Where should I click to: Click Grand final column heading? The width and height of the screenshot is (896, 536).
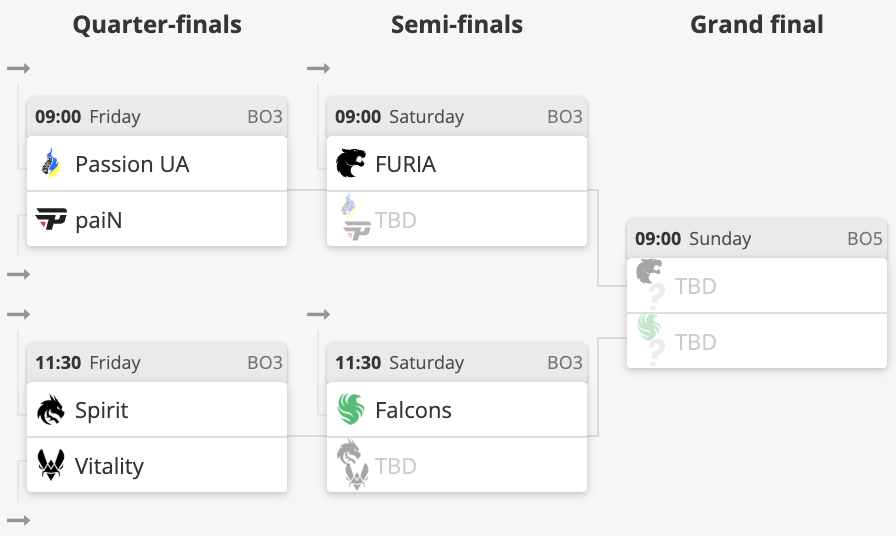click(757, 25)
